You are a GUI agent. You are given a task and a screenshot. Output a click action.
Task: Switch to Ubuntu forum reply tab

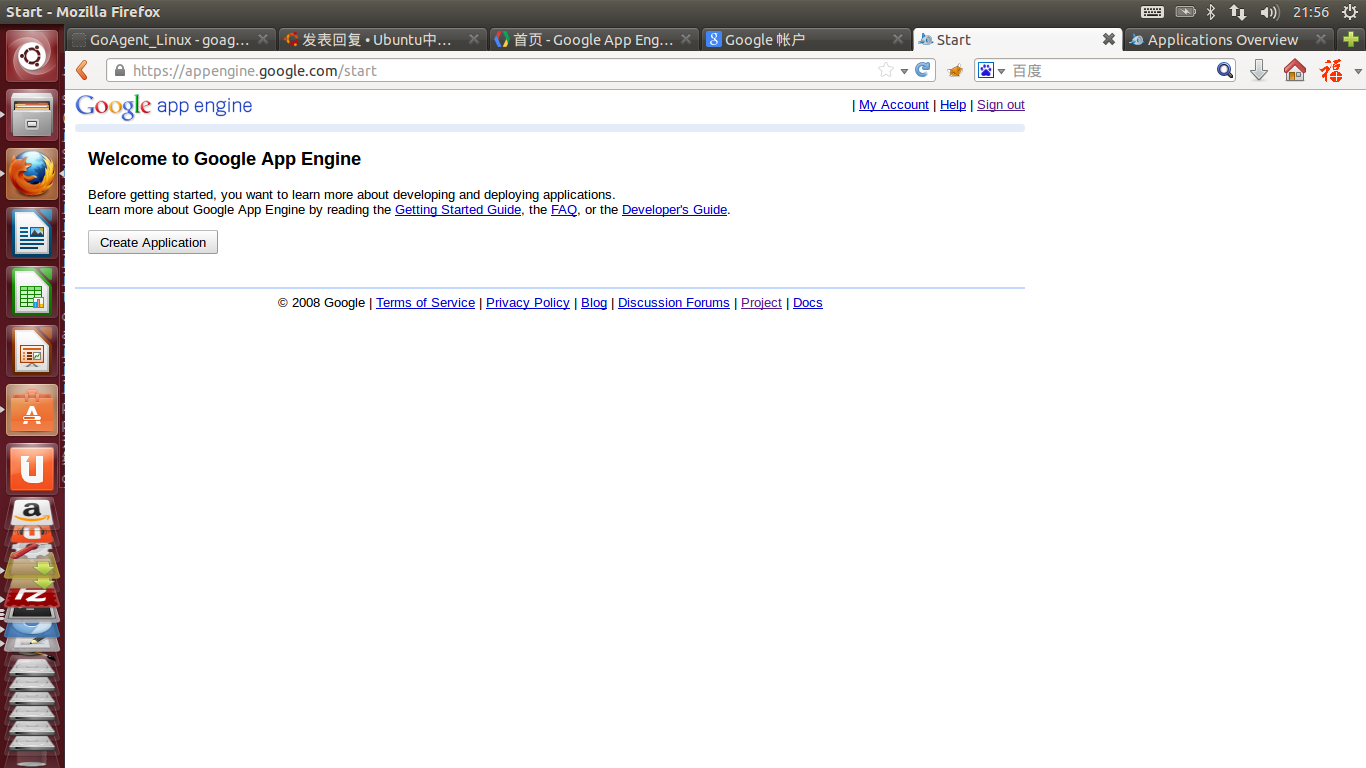click(x=381, y=39)
